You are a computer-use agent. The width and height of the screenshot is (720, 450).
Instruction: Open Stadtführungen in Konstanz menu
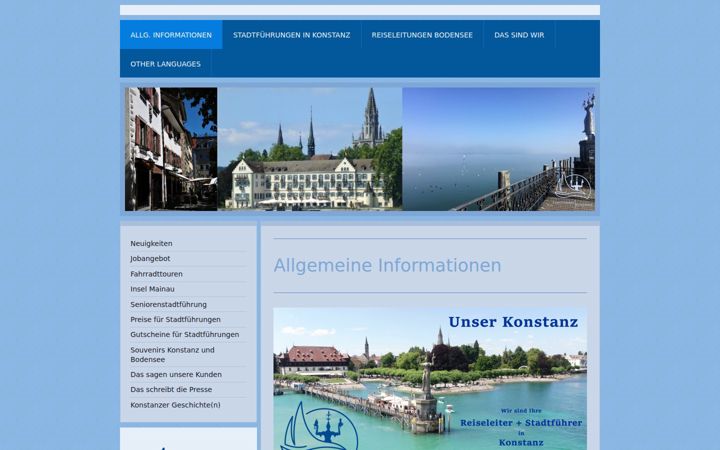292,35
